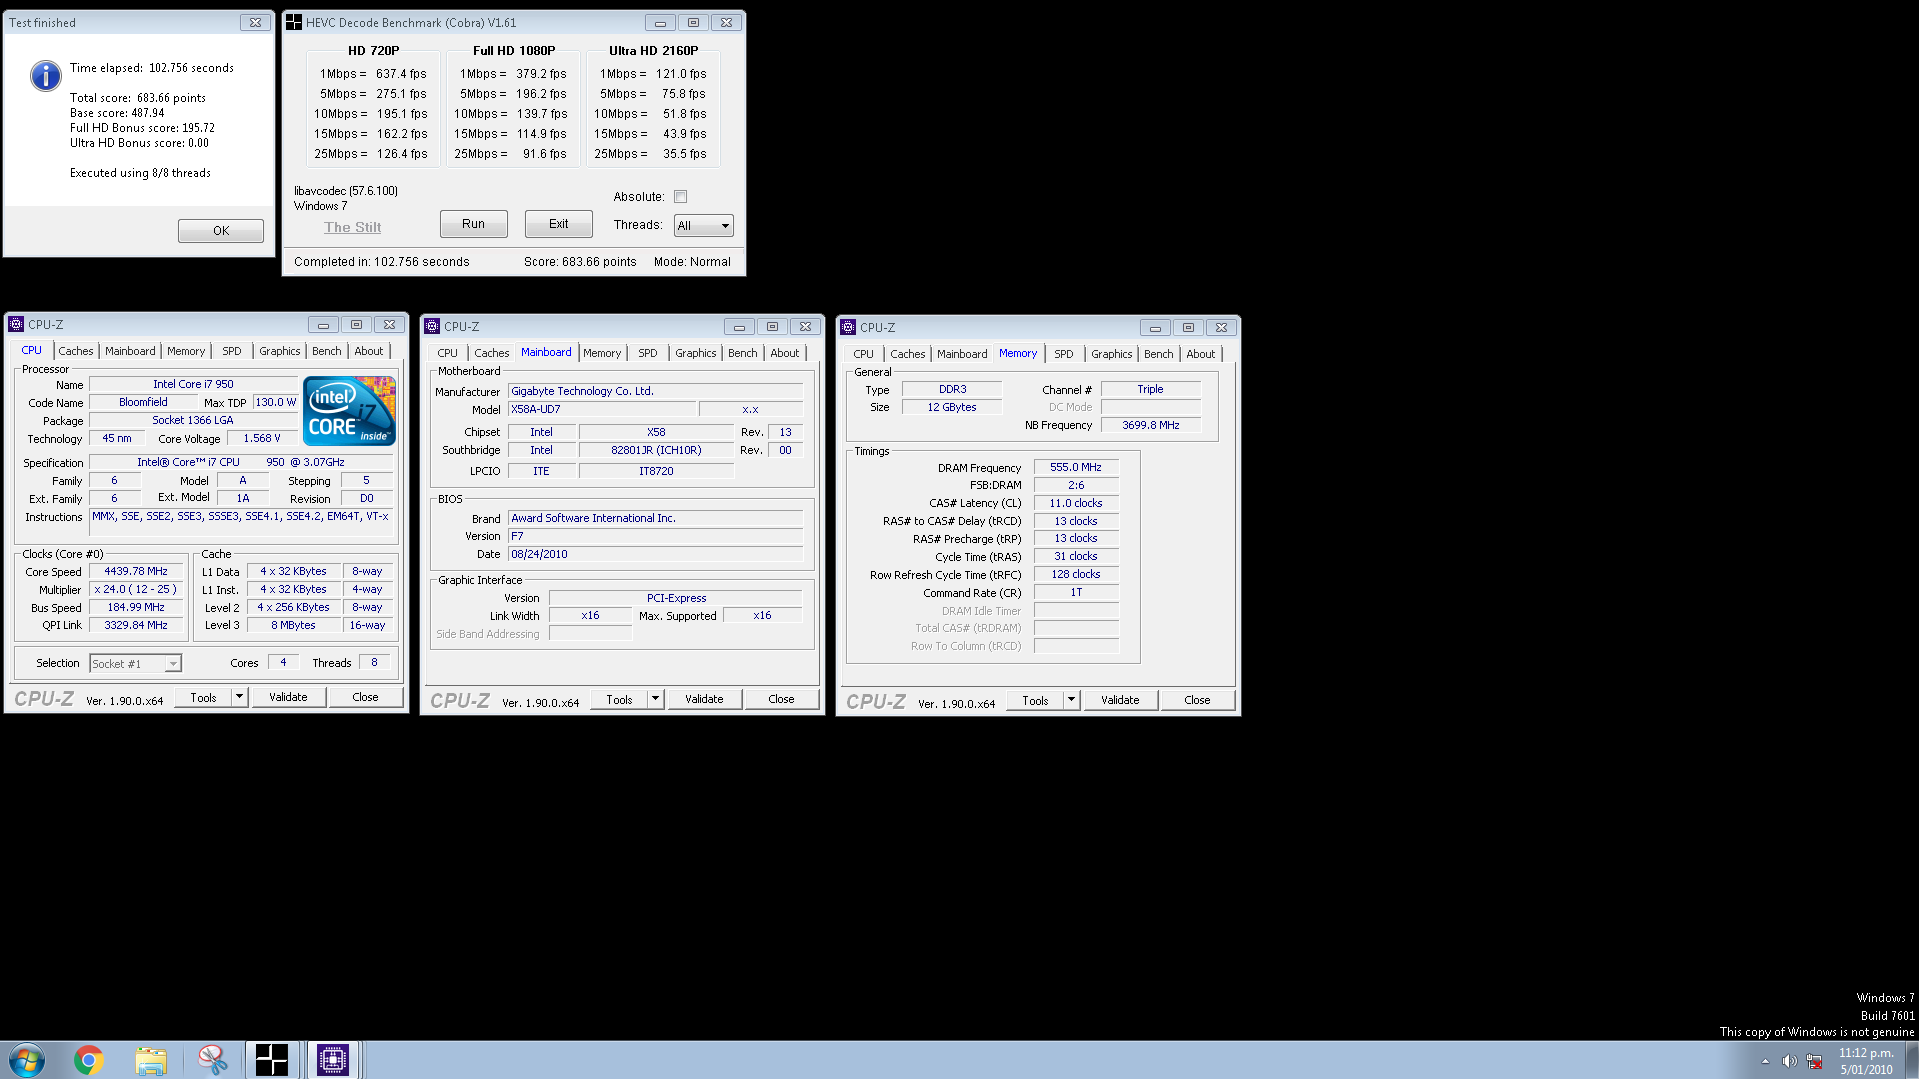Click Close button in first CPU-Z
This screenshot has width=1919, height=1079.
click(x=366, y=697)
